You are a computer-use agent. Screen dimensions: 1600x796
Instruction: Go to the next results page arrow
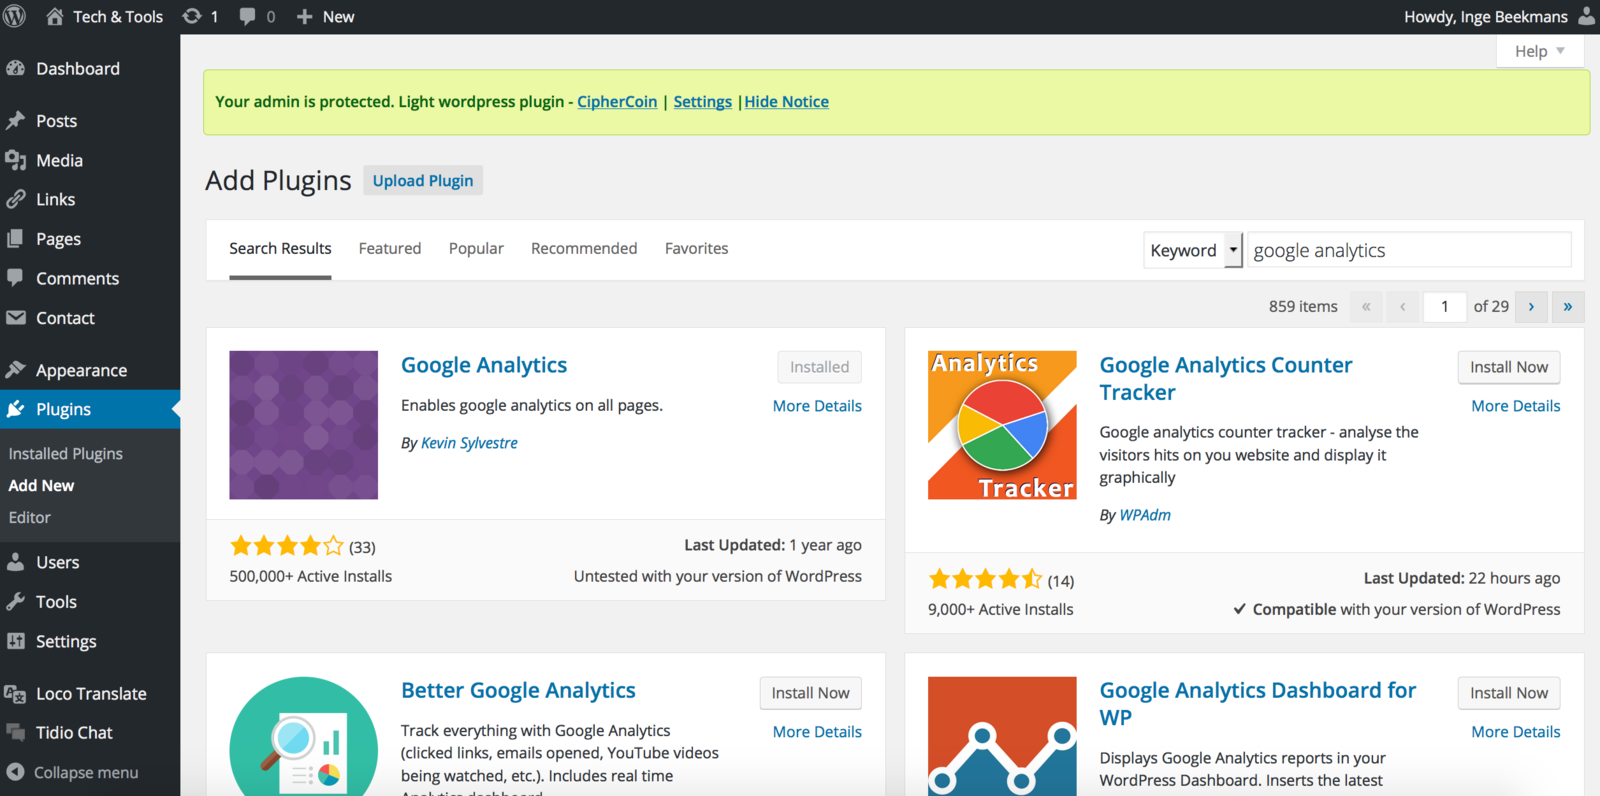click(1531, 307)
